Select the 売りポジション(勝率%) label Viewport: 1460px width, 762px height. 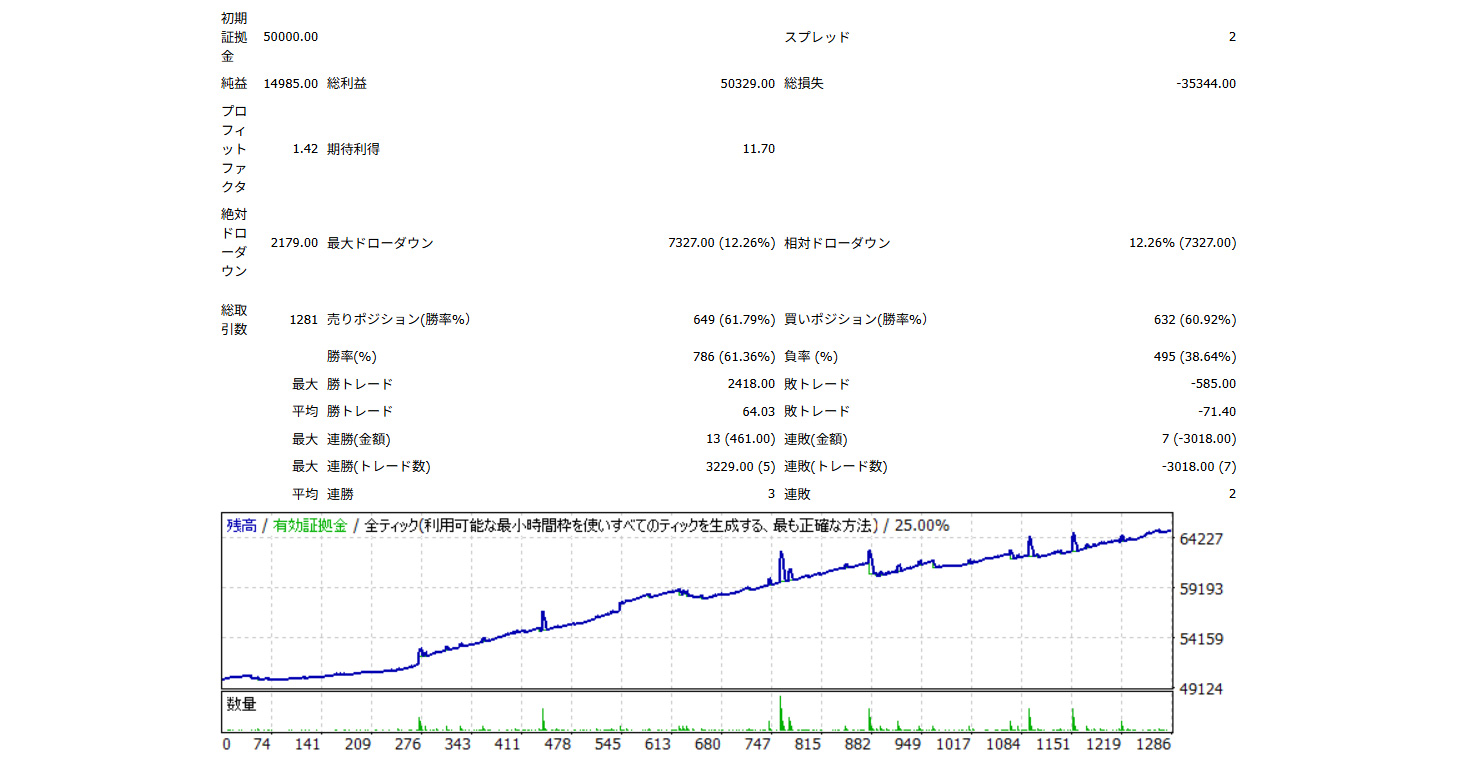coord(398,320)
